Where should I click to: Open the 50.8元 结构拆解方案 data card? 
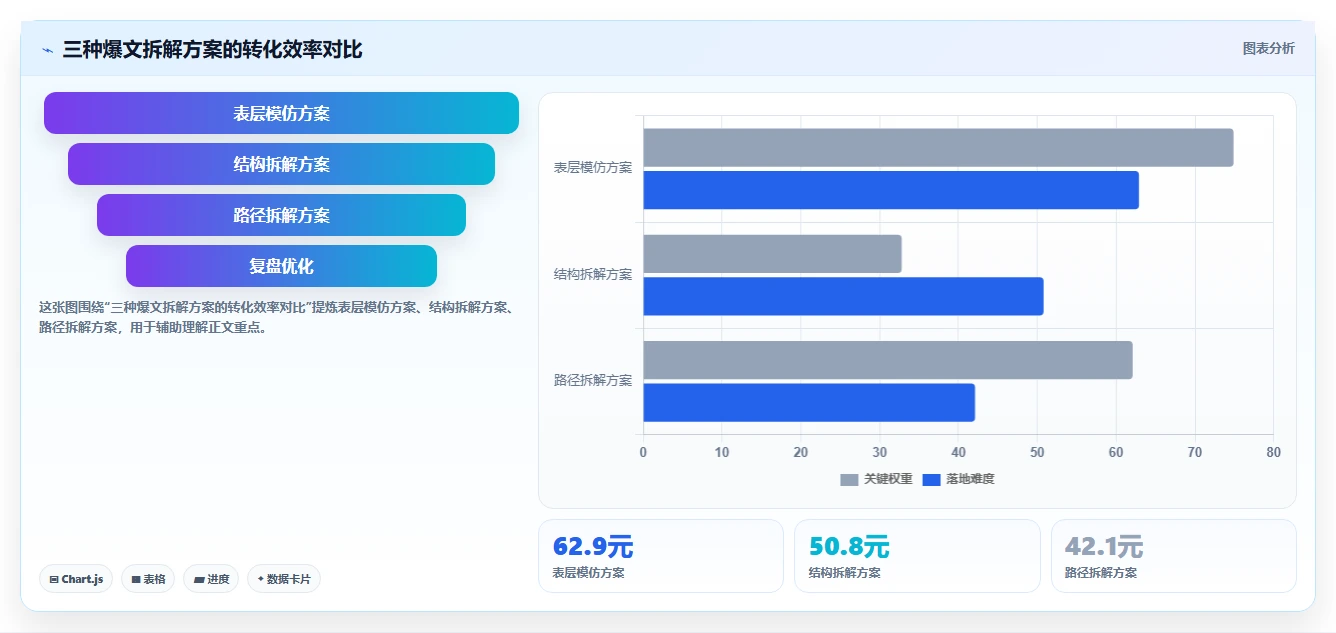pos(917,556)
